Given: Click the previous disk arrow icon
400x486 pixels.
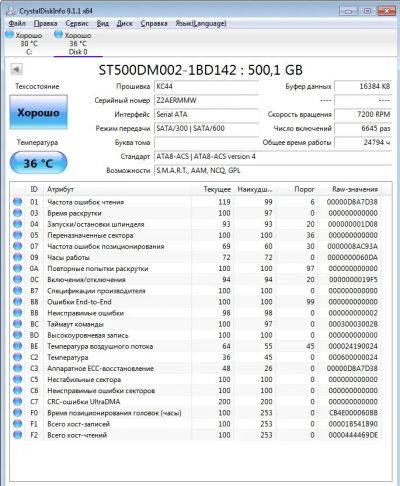Looking at the screenshot, I should pyautogui.click(x=16, y=69).
